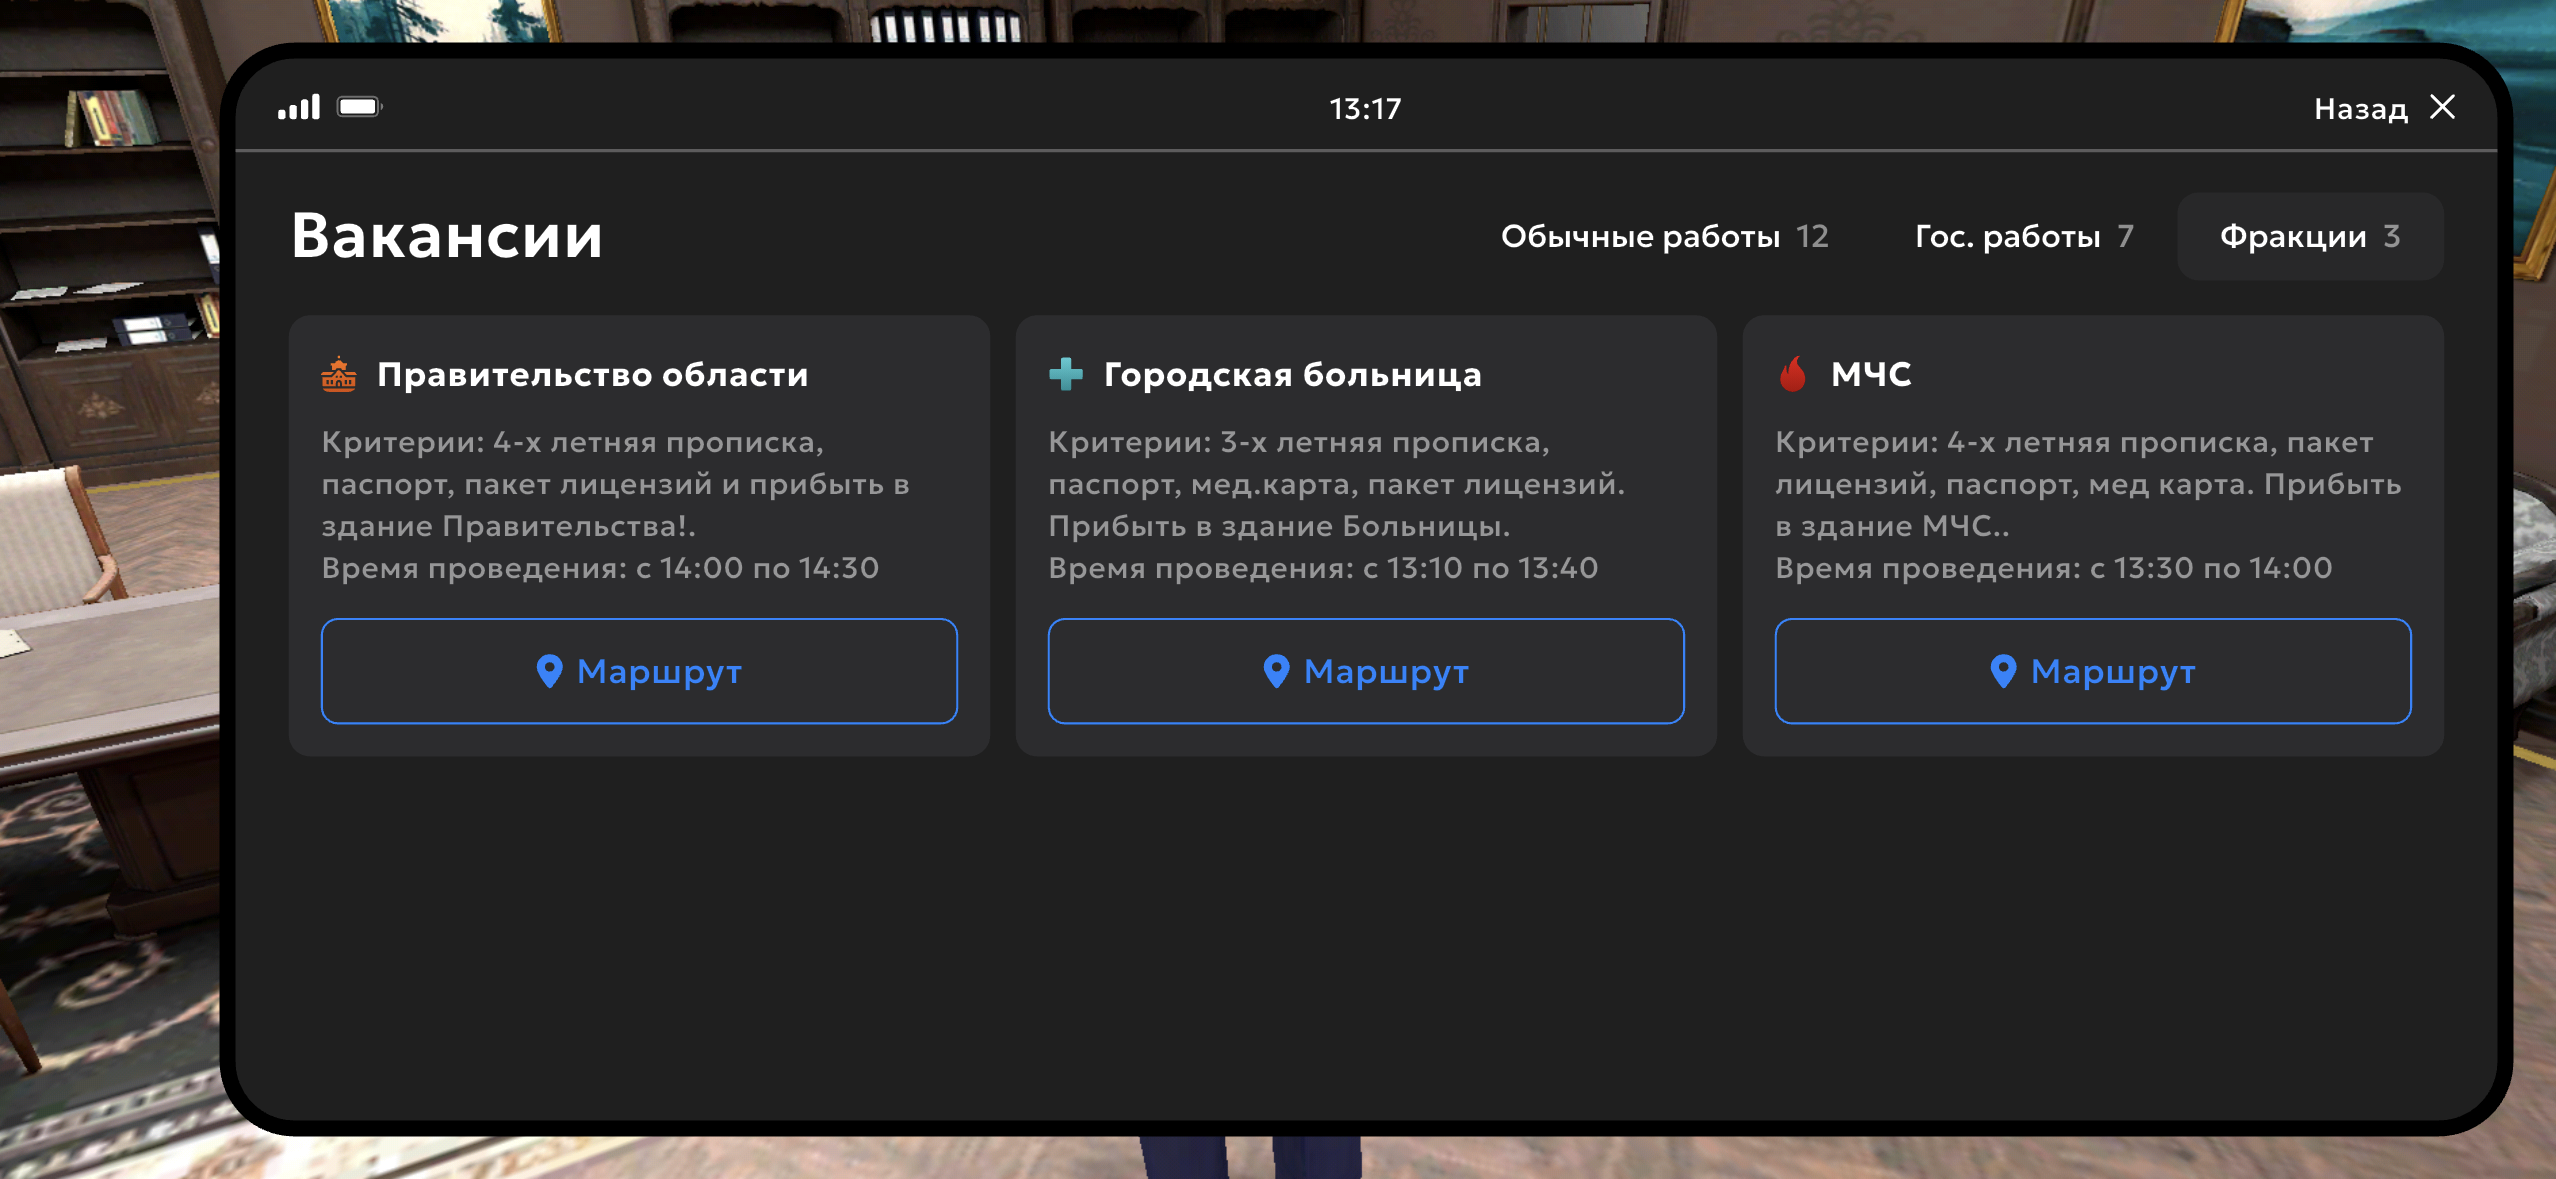Click map pin in МЧС route button
Viewport: 2556px width, 1179px height.
[2003, 671]
